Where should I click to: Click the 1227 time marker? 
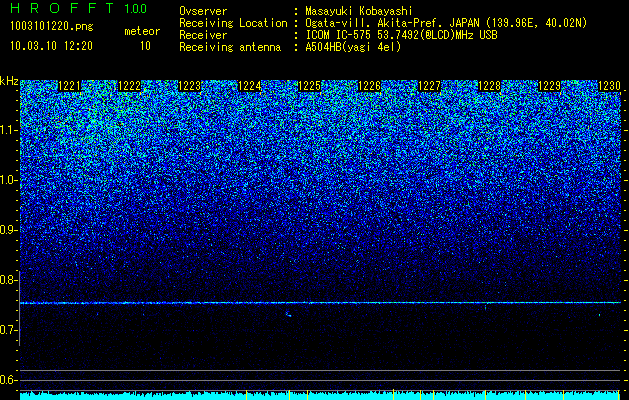pos(430,86)
